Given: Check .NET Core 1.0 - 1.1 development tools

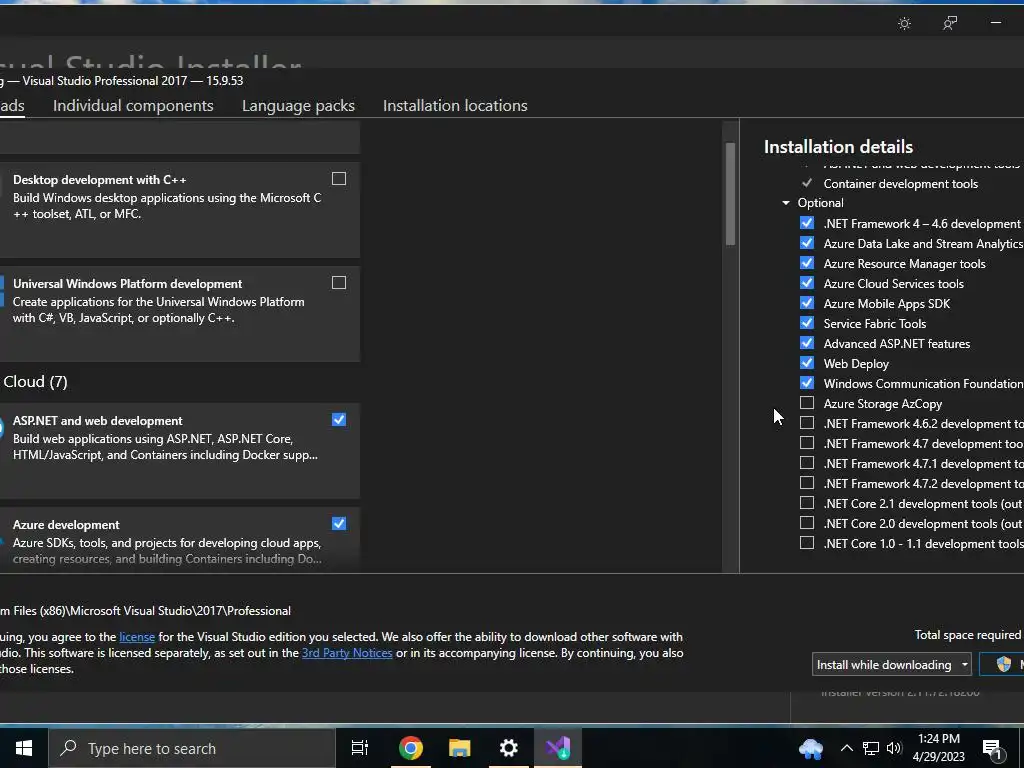Looking at the screenshot, I should point(807,543).
